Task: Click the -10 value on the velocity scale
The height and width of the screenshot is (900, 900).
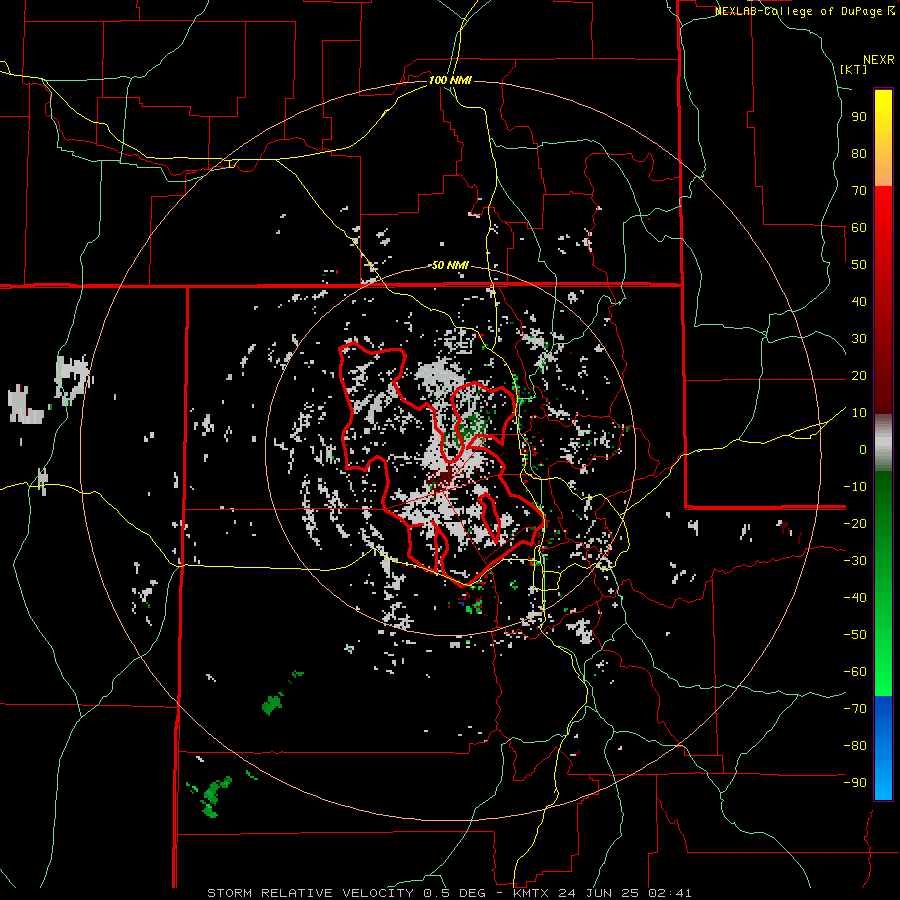Action: click(x=855, y=487)
